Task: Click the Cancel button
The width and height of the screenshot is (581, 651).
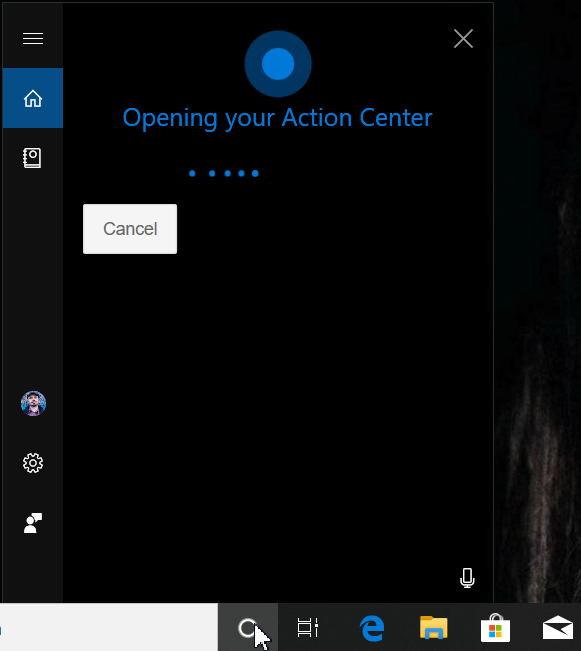Action: coord(130,229)
